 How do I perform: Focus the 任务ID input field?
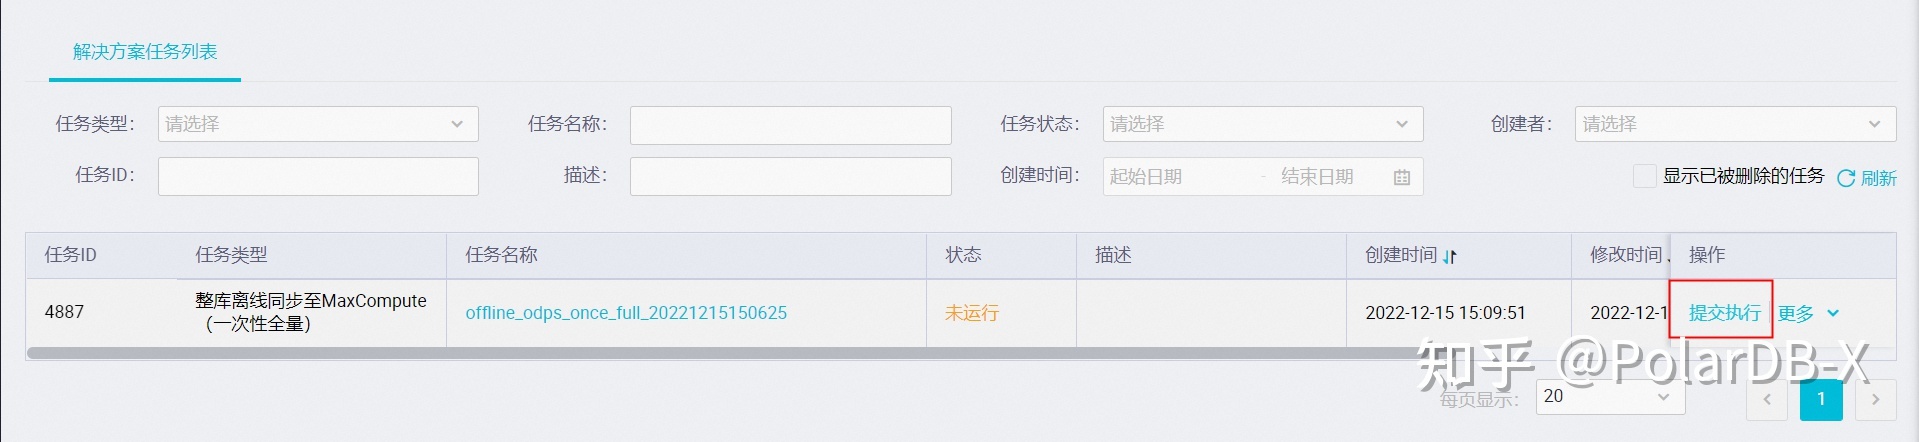click(x=317, y=176)
